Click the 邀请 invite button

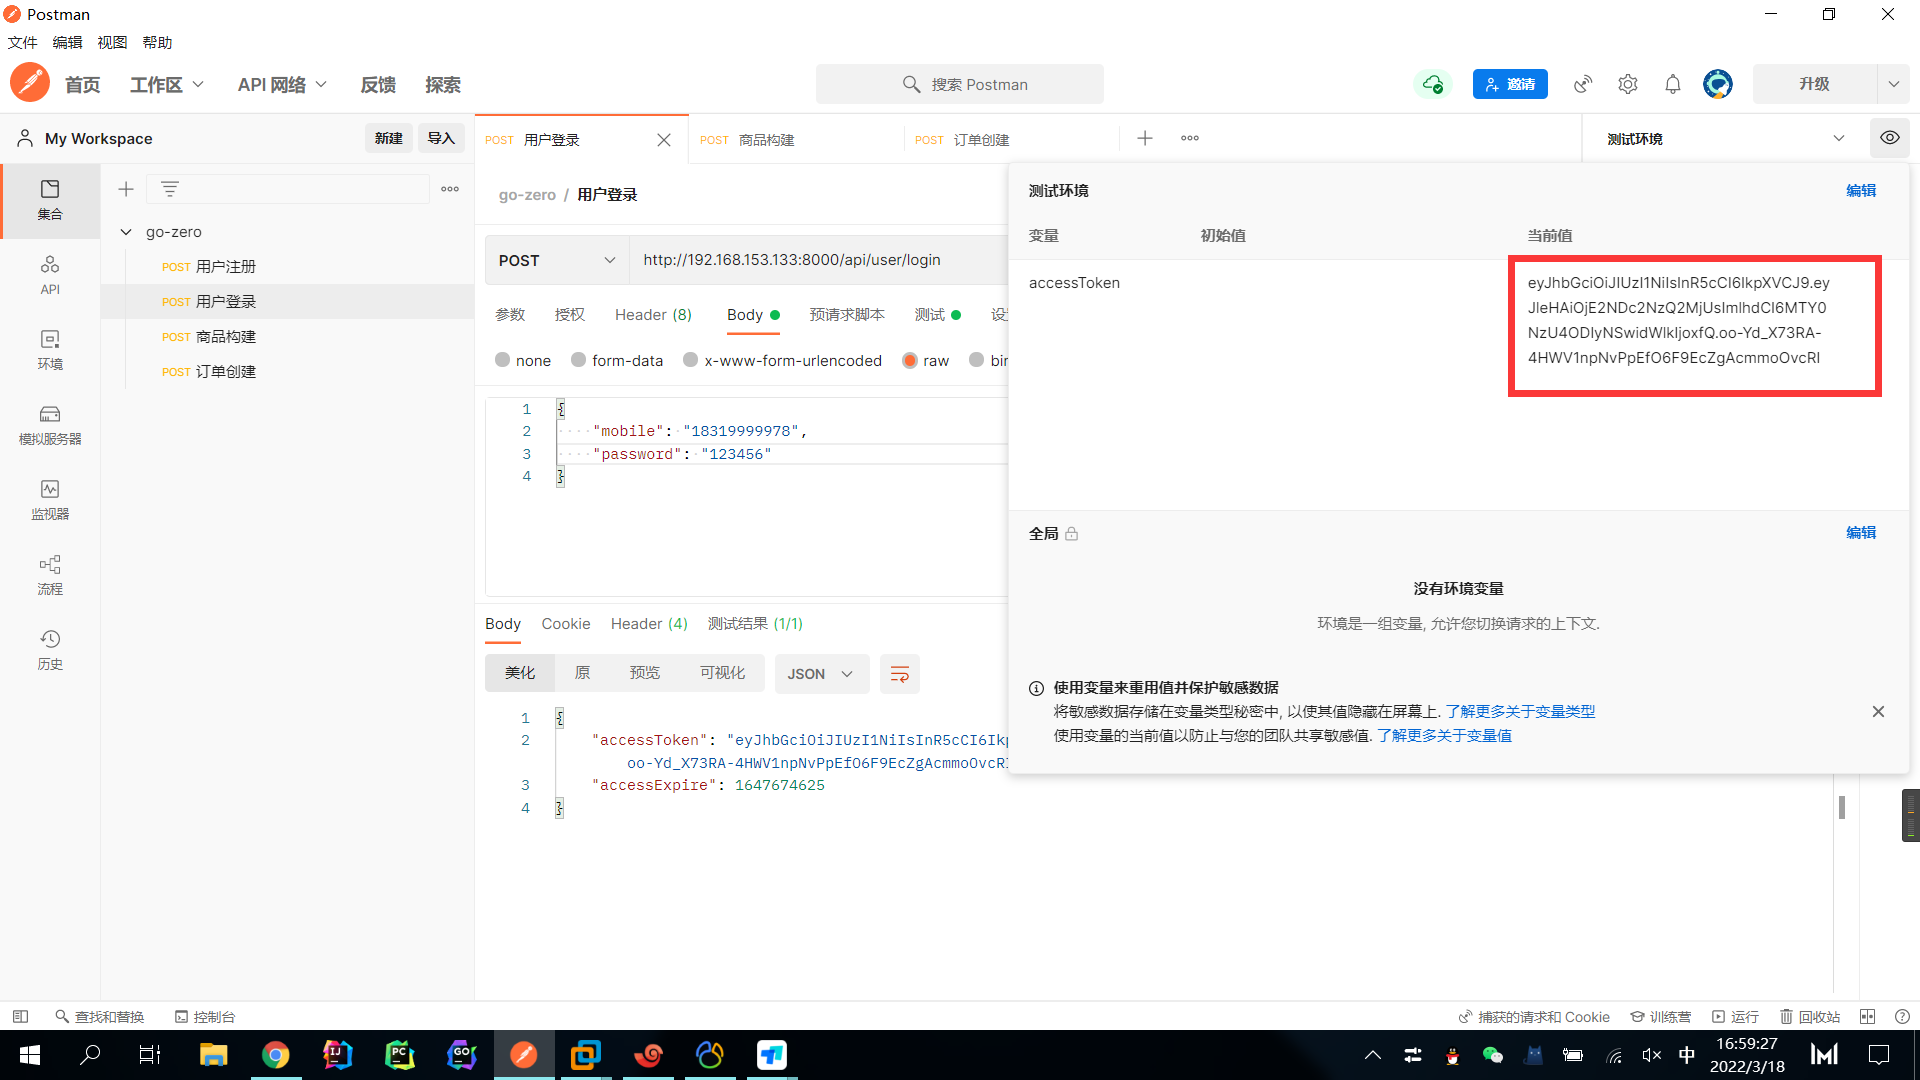[x=1509, y=85]
